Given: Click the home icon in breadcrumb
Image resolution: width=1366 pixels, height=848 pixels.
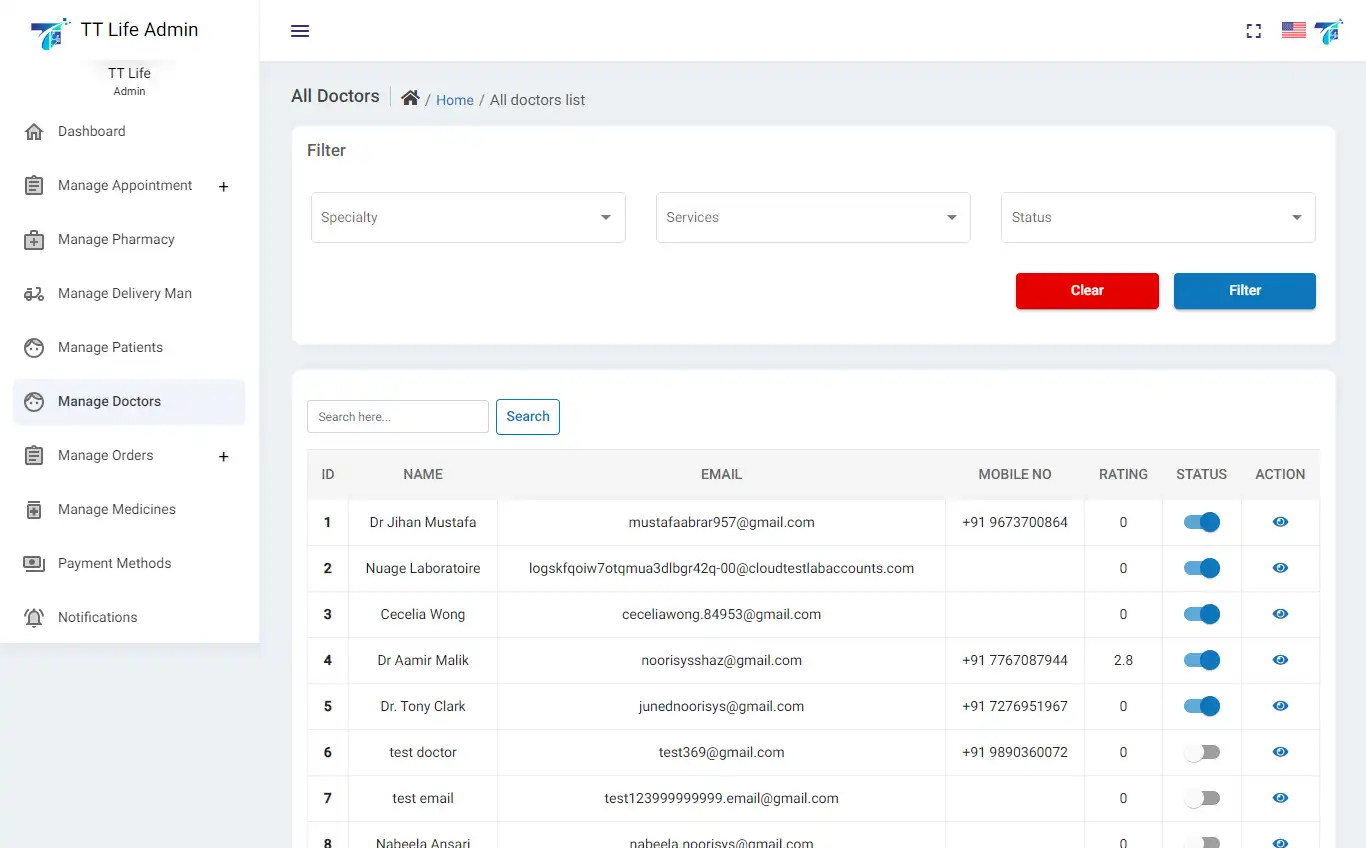Looking at the screenshot, I should coord(410,98).
